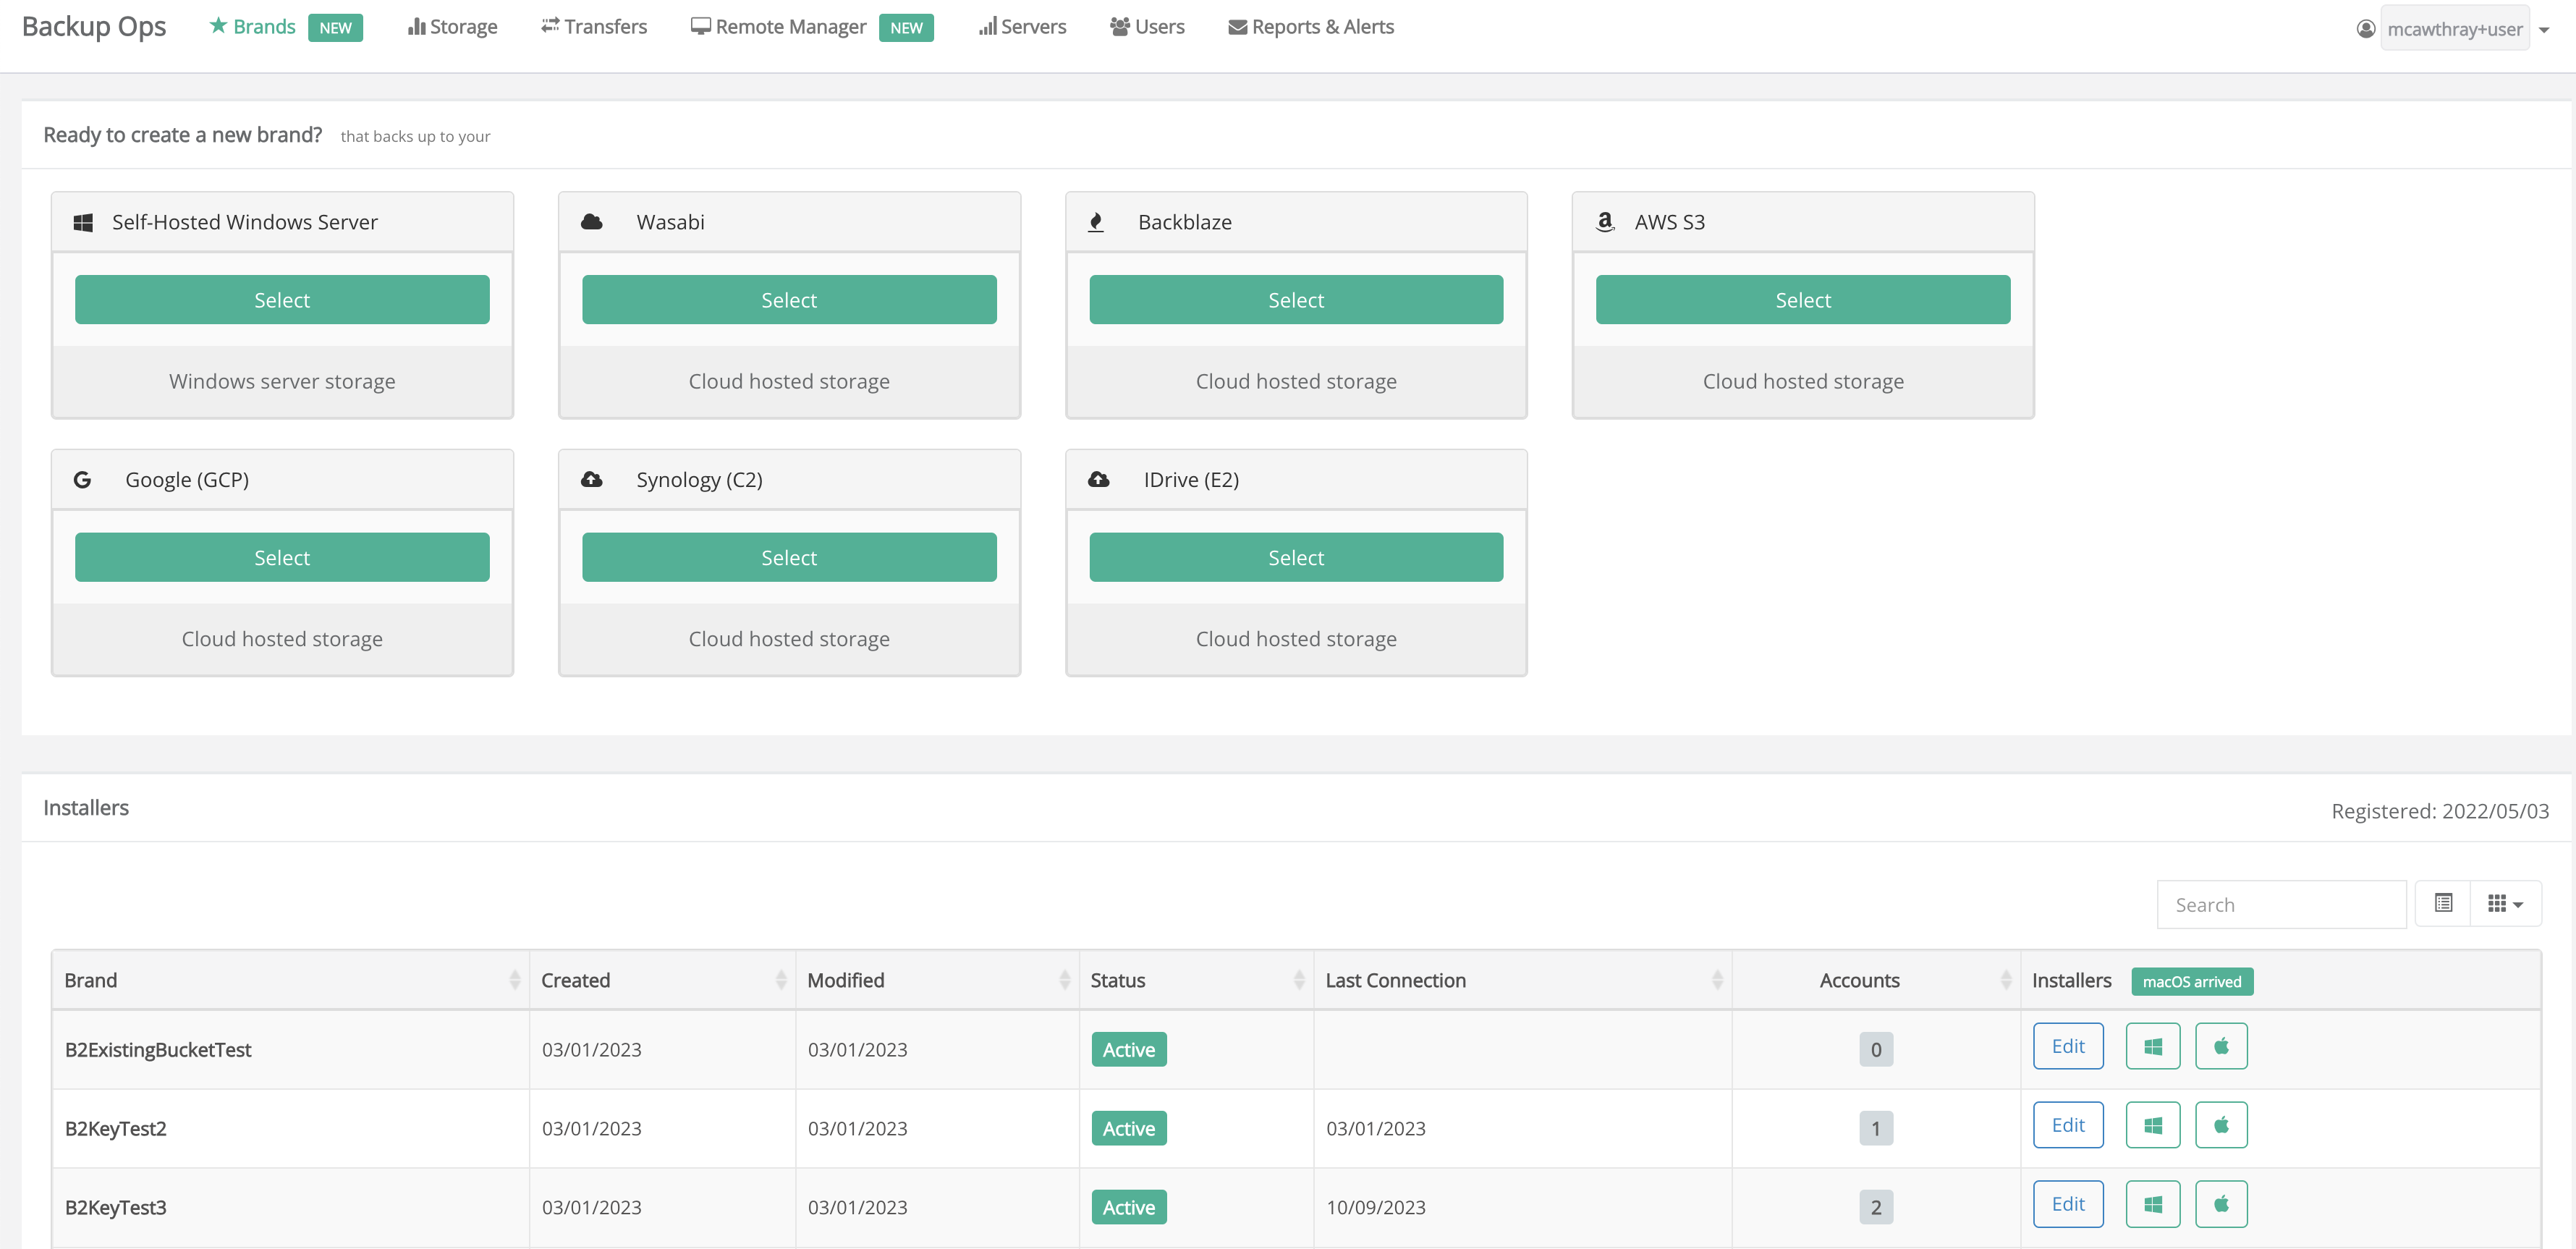2576x1249 pixels.
Task: Select AWS S3 as brand storage
Action: click(1803, 300)
